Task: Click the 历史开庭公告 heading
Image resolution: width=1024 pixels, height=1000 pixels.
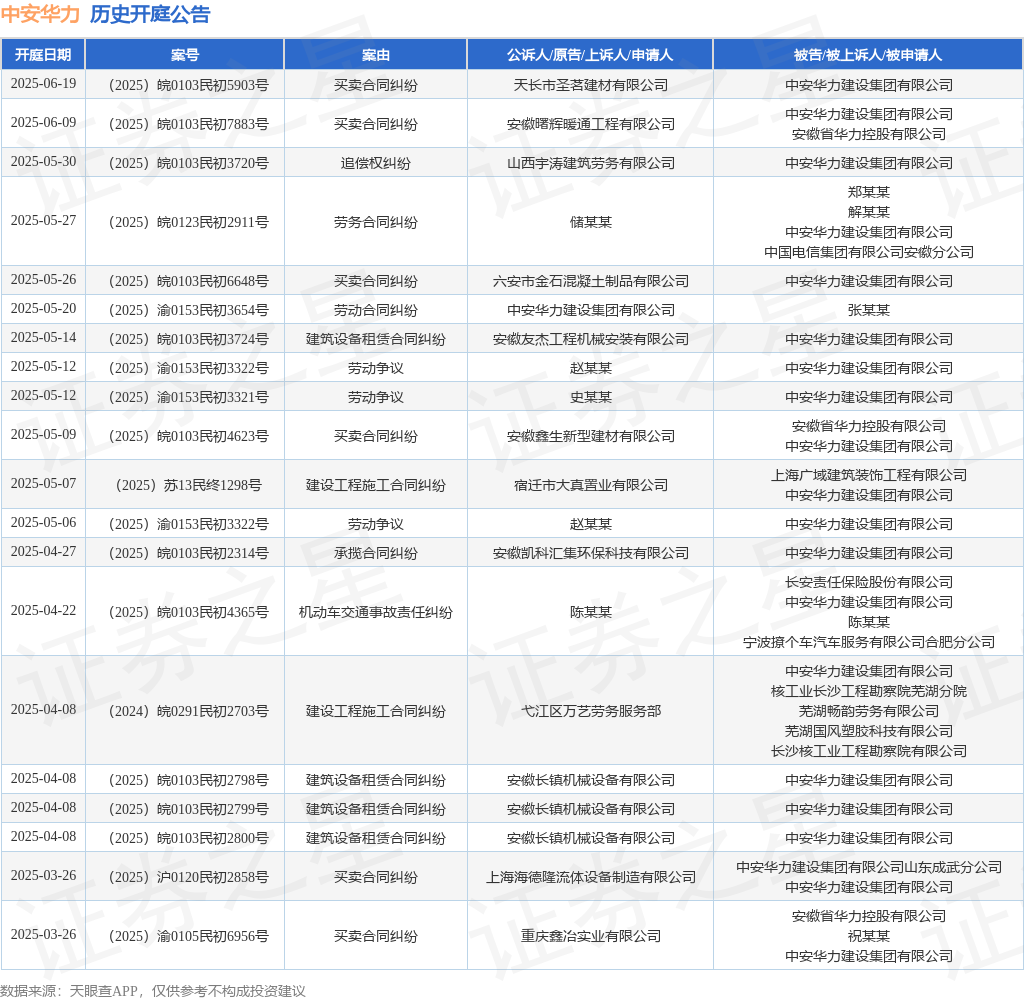Action: [150, 14]
